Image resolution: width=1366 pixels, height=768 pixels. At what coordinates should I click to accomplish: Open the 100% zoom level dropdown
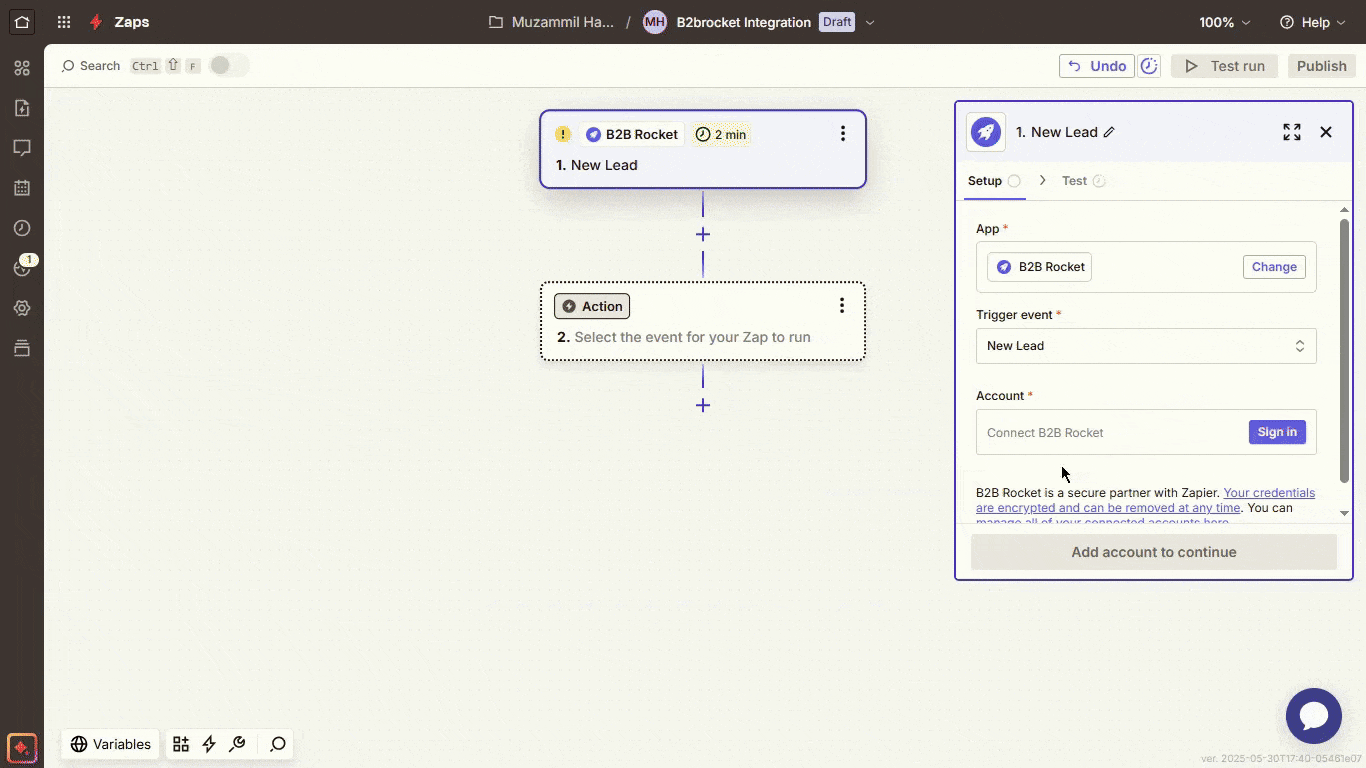pyautogui.click(x=1225, y=22)
